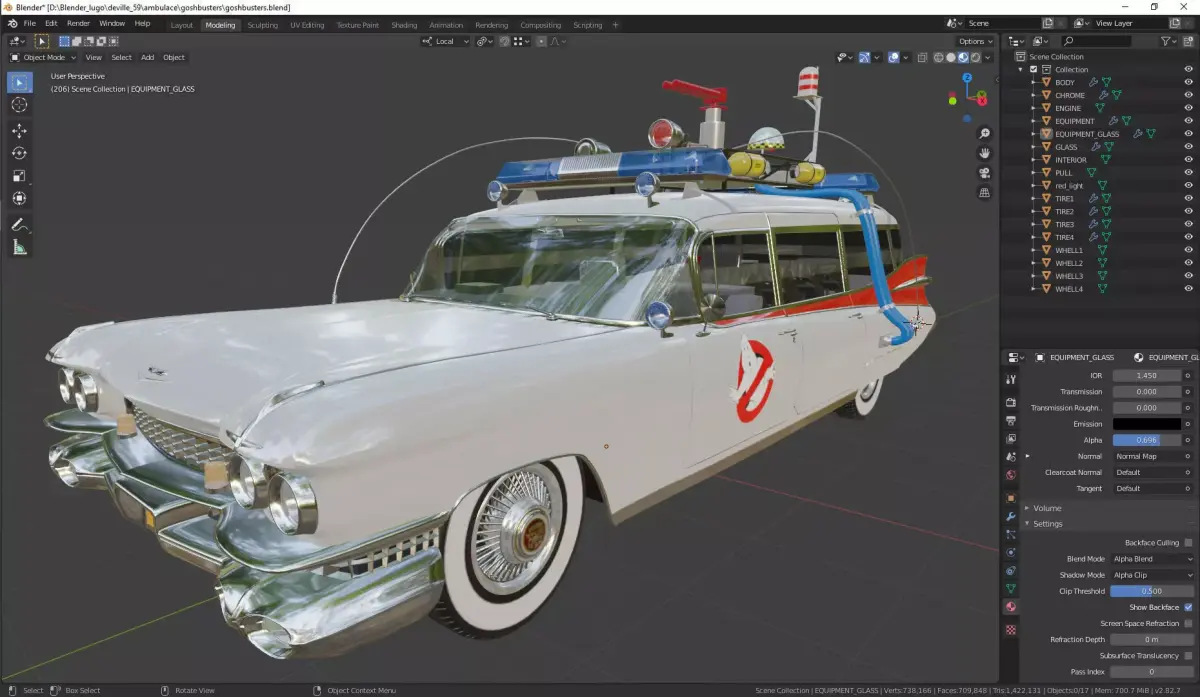
Task: Select the Annotate tool
Action: pos(20,225)
